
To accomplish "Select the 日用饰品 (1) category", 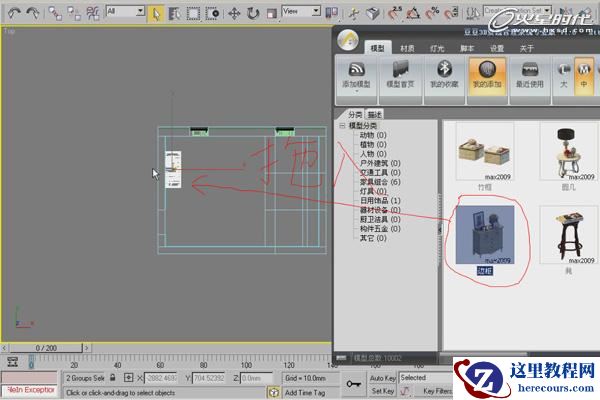I will (x=380, y=201).
